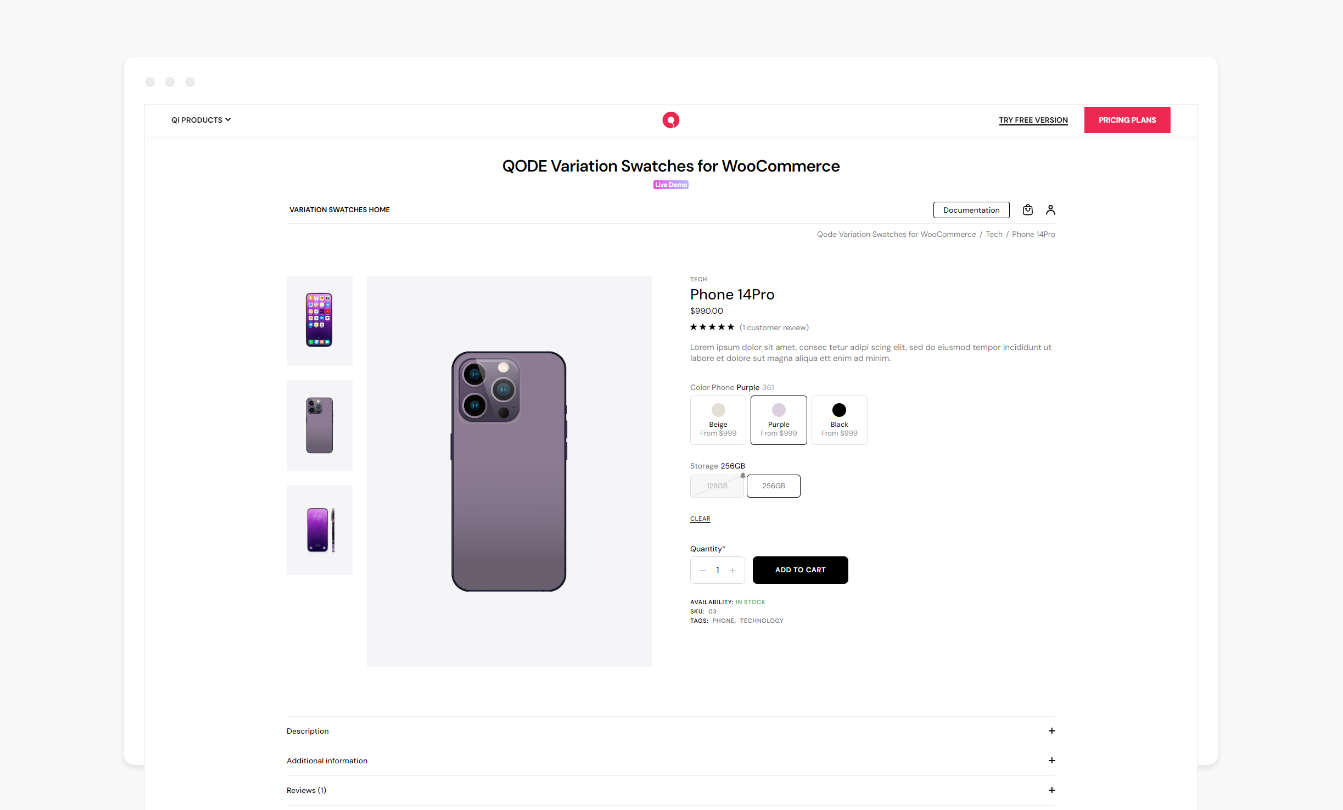Click the Try Free Version link
Viewport: 1343px width, 810px height.
point(1033,120)
